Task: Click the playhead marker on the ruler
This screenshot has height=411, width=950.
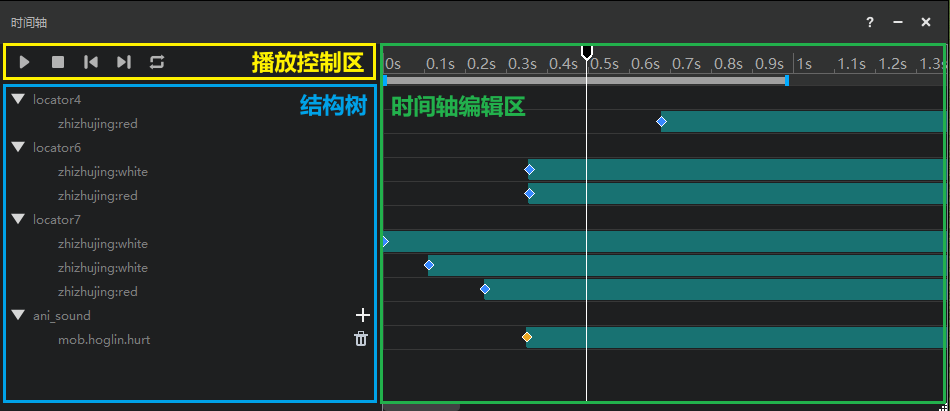Action: pyautogui.click(x=587, y=51)
